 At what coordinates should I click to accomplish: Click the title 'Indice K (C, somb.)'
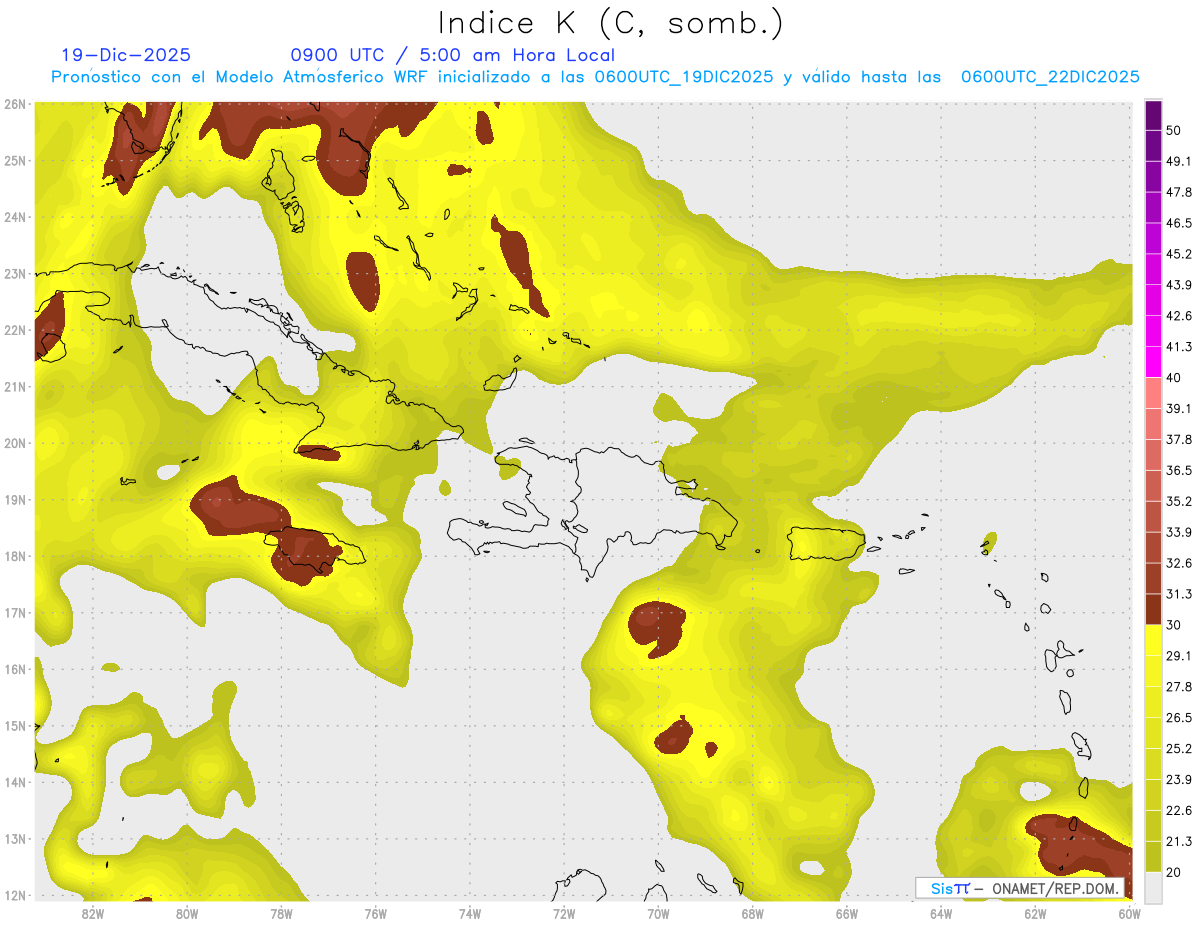[x=610, y=24]
